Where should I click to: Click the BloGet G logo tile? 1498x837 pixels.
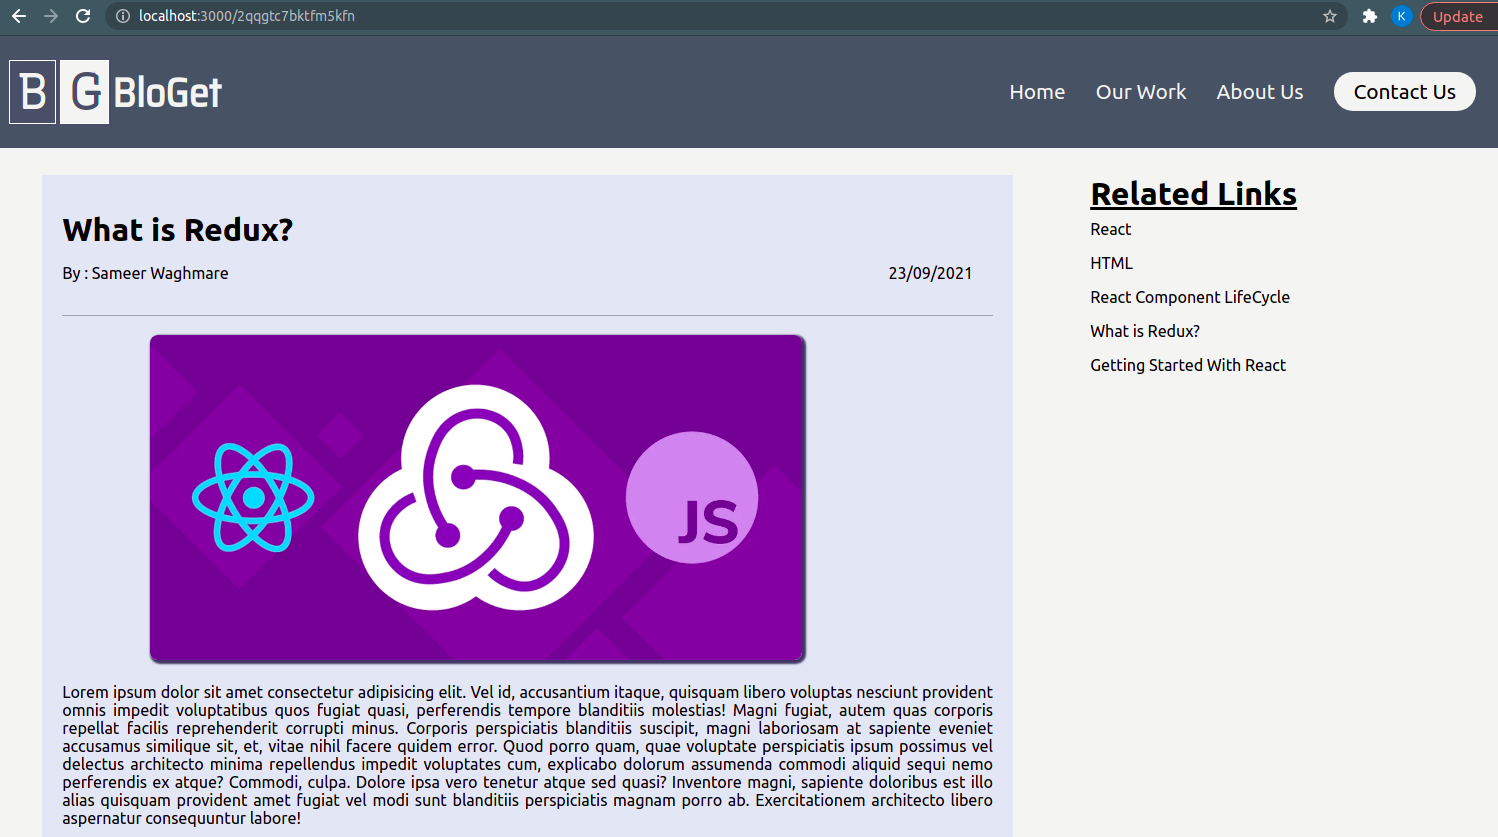coord(85,92)
